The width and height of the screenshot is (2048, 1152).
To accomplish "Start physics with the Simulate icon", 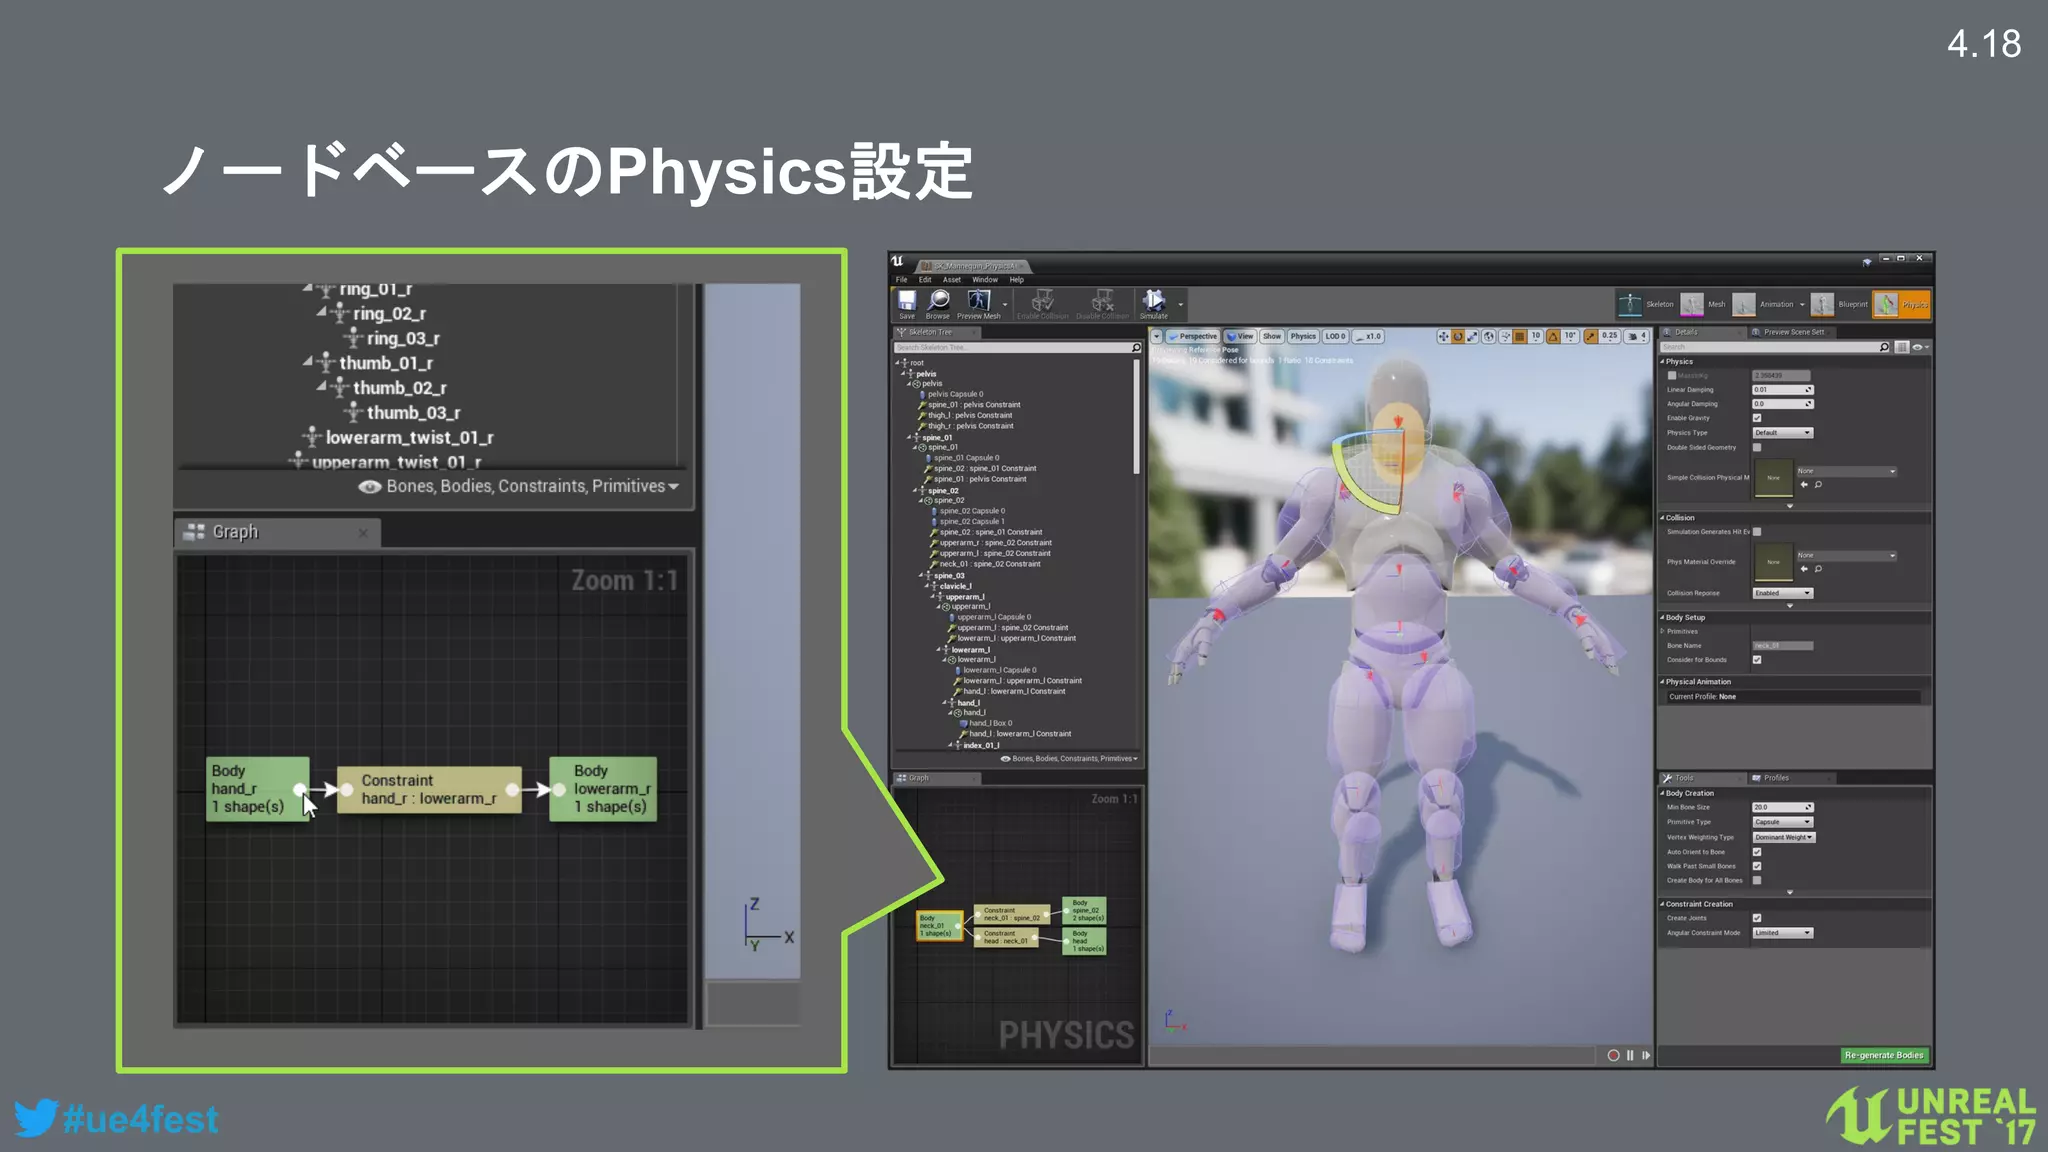I will (1154, 300).
